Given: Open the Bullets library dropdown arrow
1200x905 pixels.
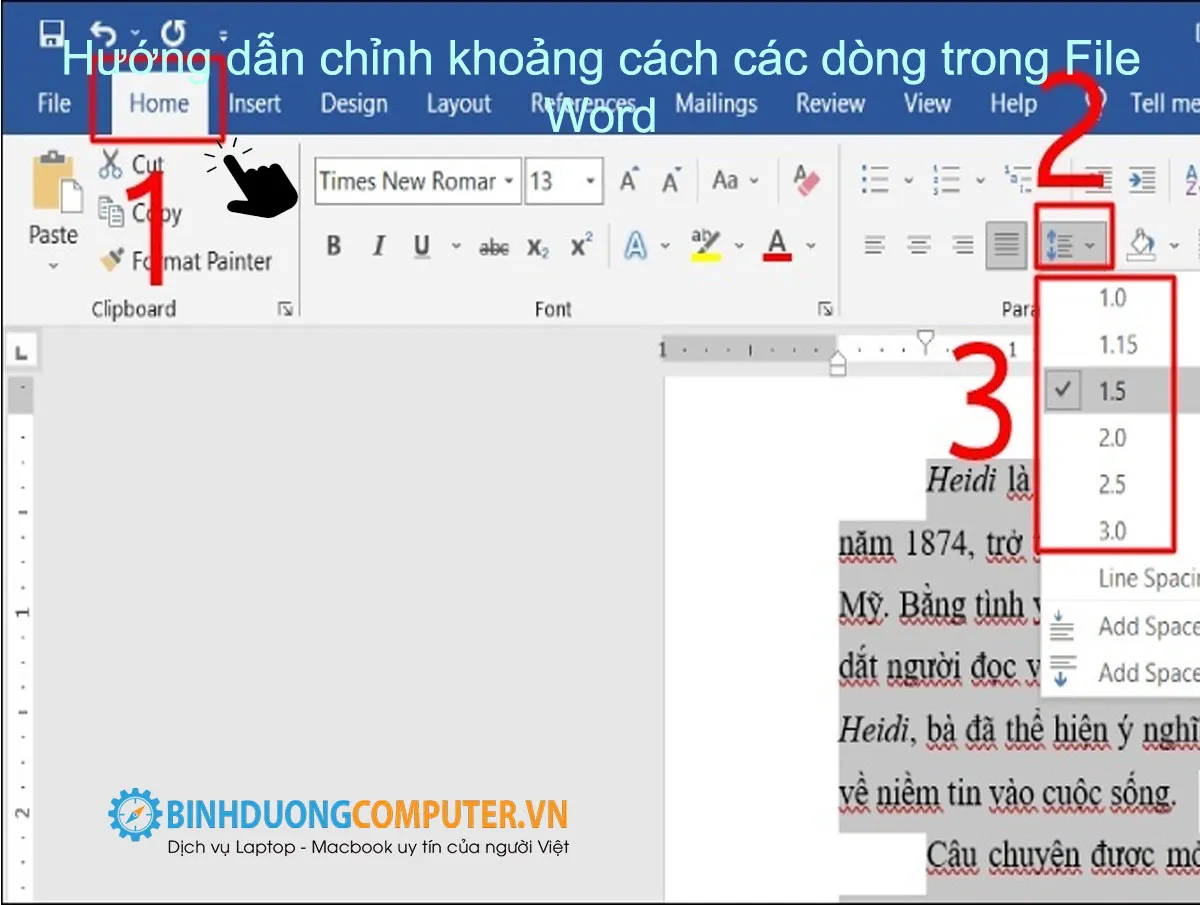Looking at the screenshot, I should 908,181.
